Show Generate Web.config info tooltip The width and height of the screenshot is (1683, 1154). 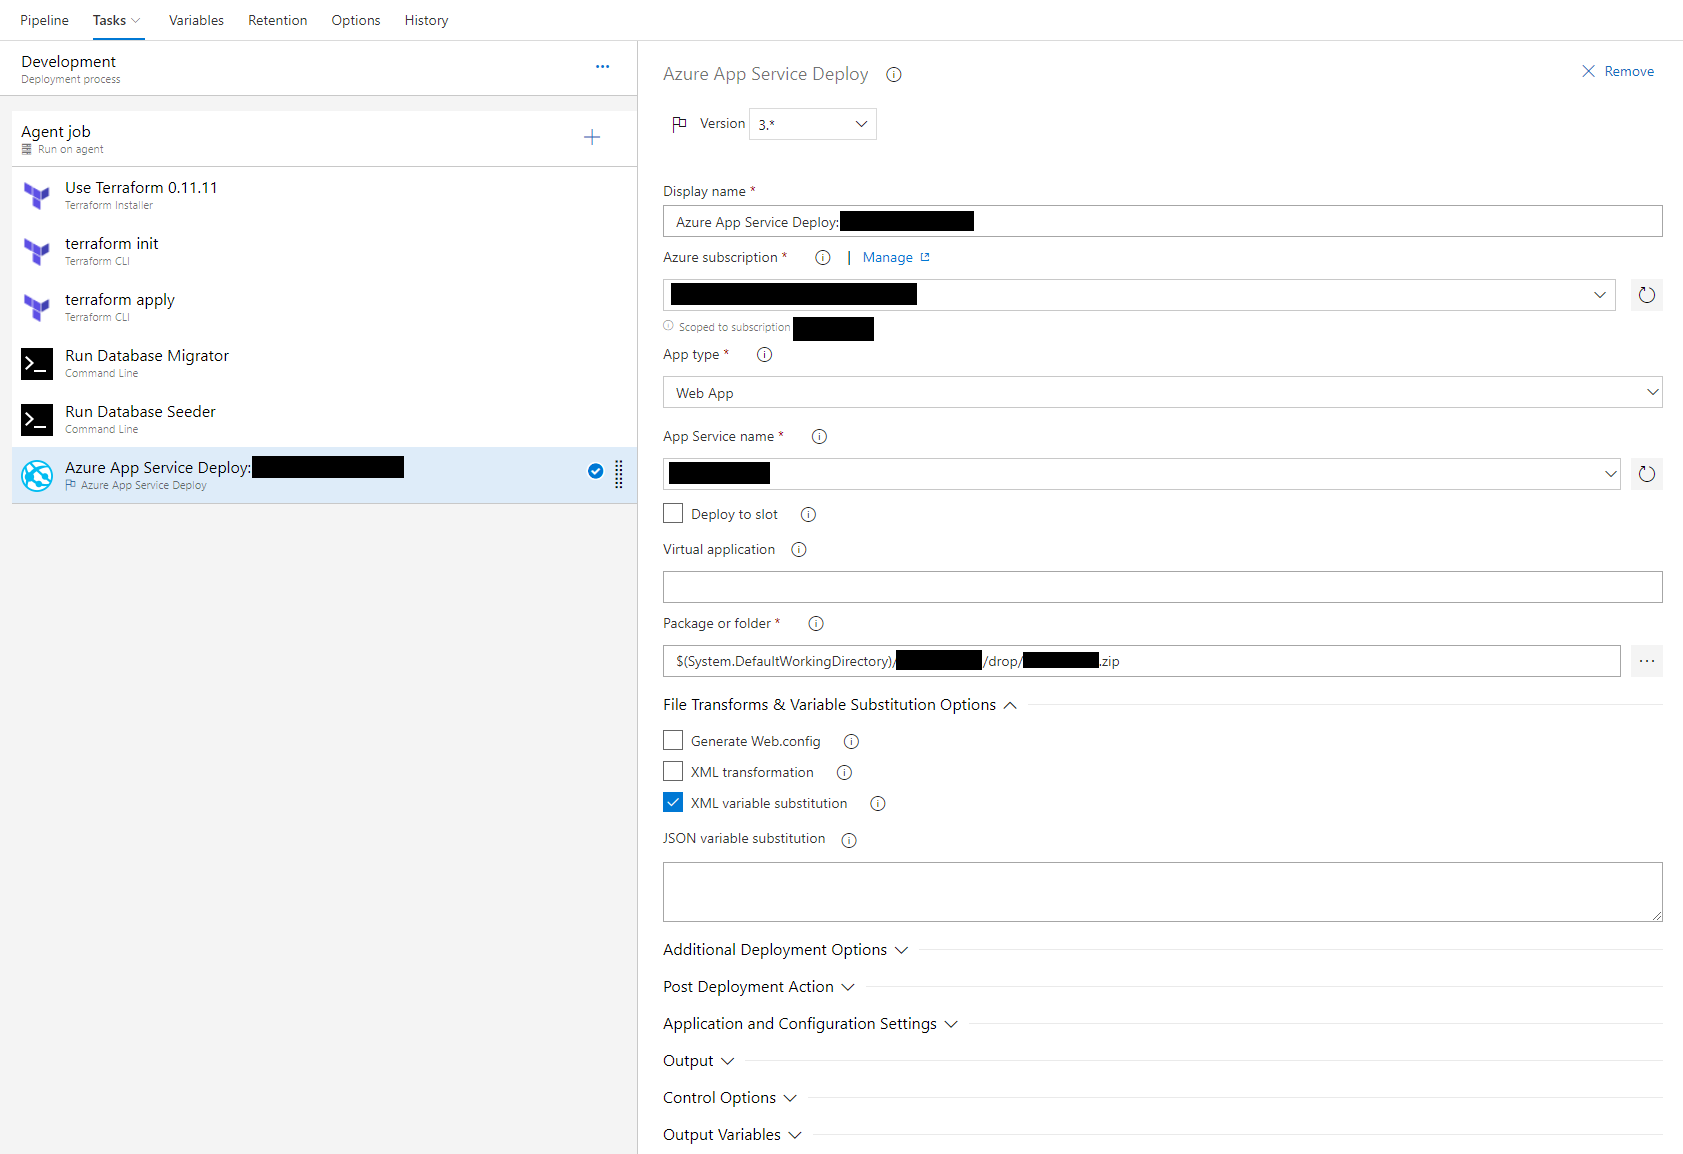(851, 742)
